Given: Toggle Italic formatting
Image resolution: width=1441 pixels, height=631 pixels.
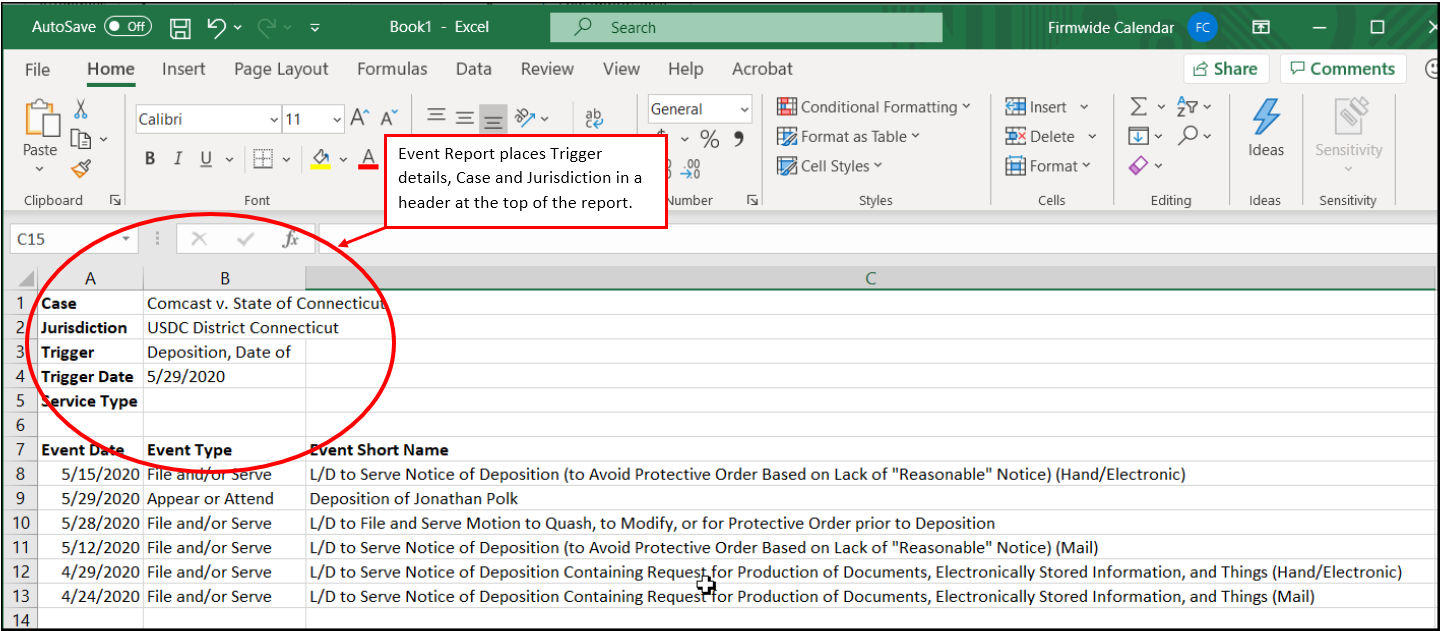Looking at the screenshot, I should point(178,159).
